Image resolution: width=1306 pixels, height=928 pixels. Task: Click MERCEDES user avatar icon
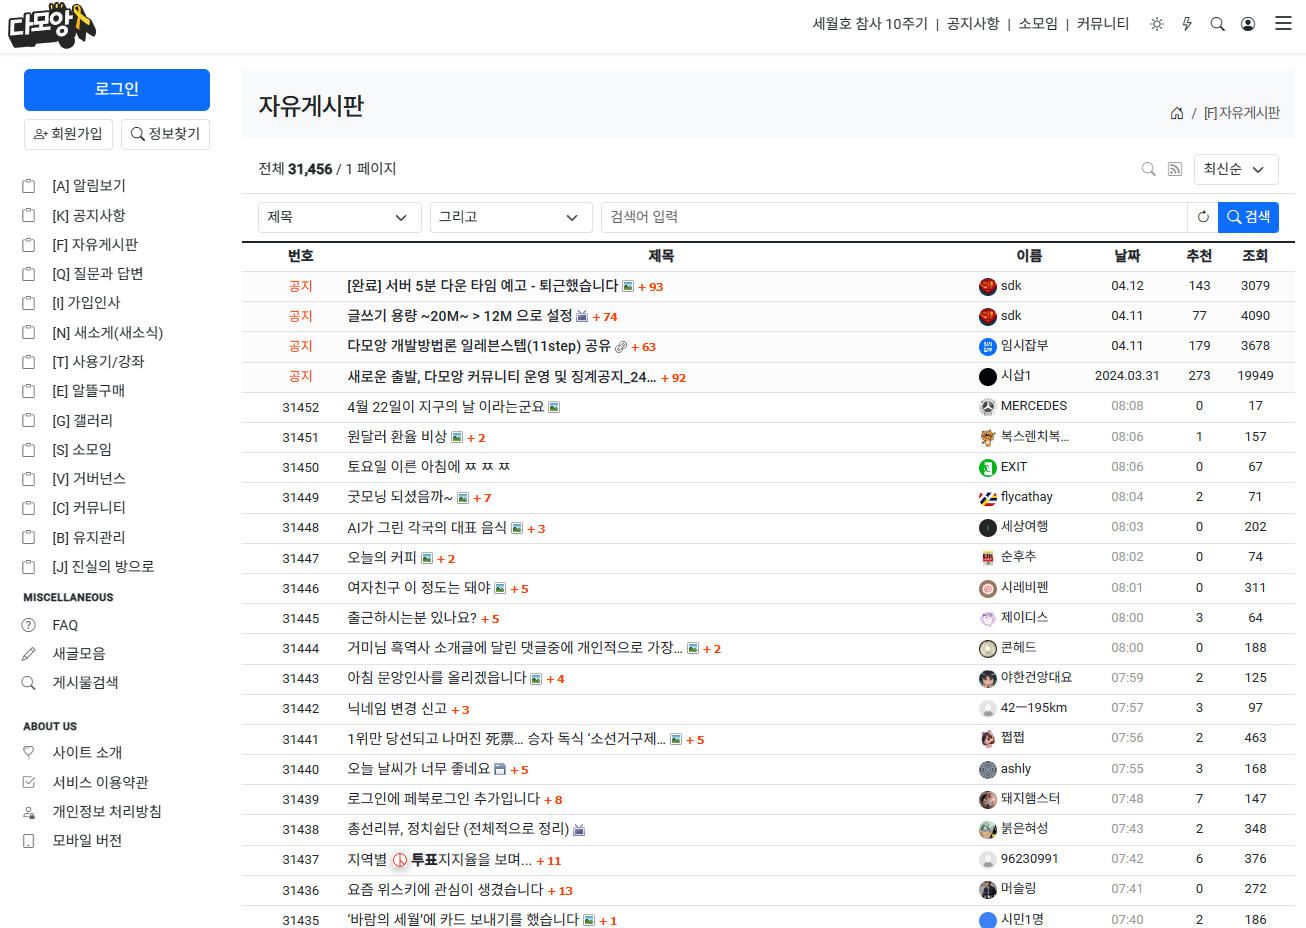988,407
